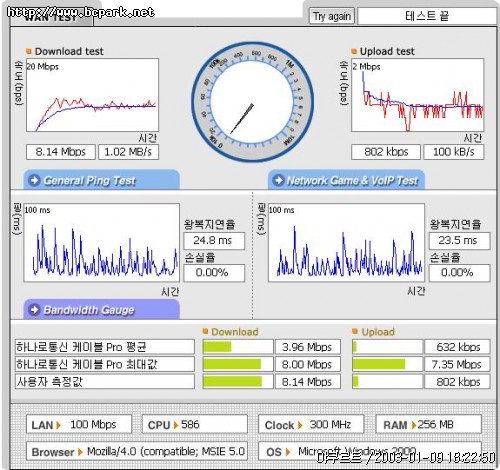
Task: Click the 8.00 Mbps value
Action: (307, 364)
